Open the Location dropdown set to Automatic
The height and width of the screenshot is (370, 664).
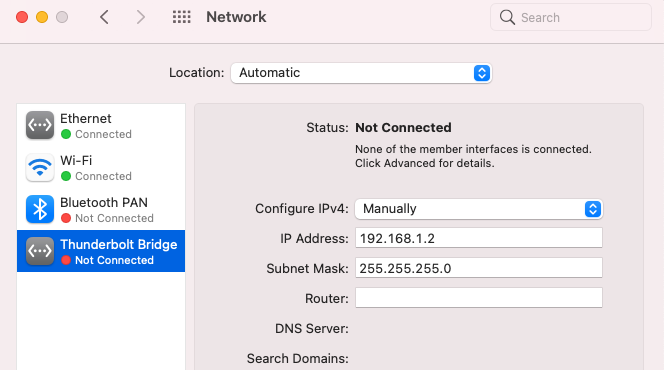coord(361,73)
